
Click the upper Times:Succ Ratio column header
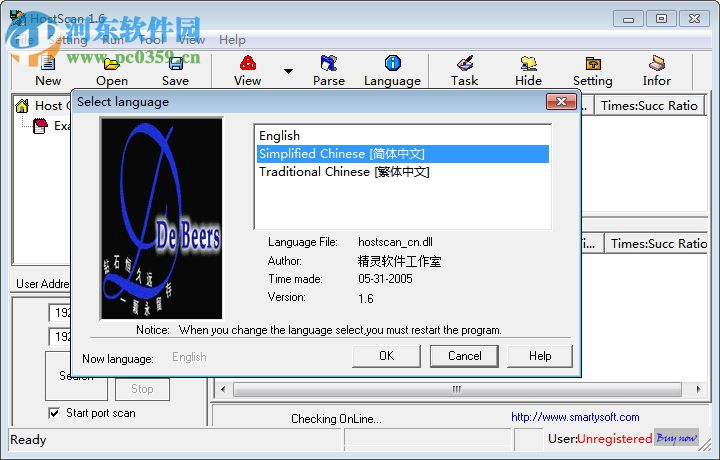click(x=649, y=106)
